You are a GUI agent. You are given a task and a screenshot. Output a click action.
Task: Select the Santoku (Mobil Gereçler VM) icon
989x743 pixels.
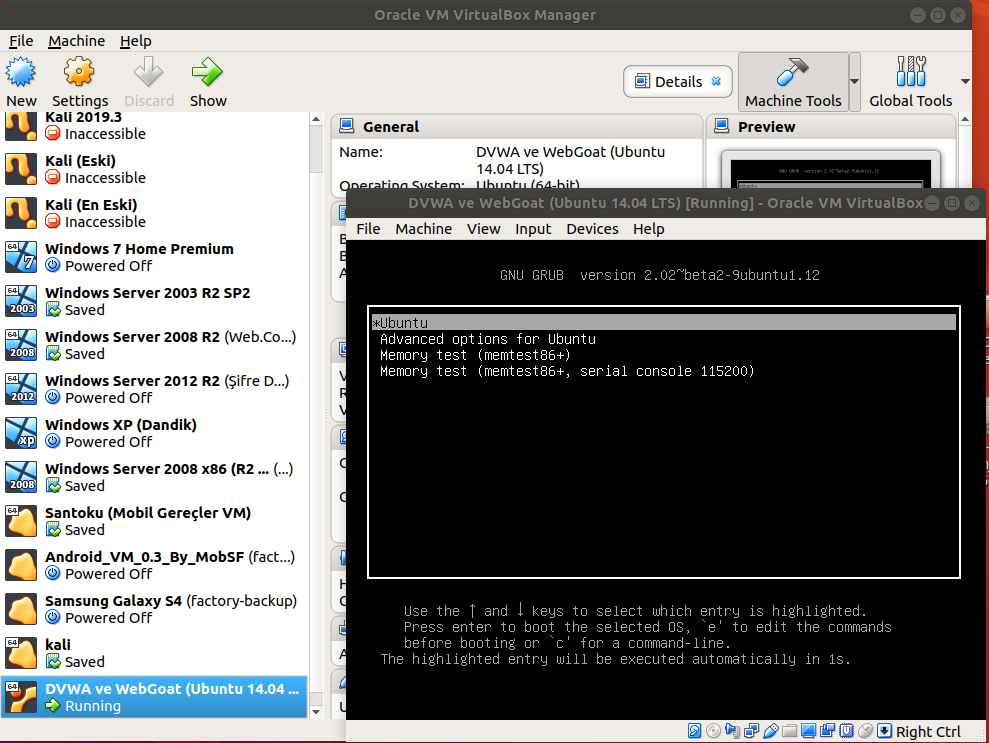pyautogui.click(x=21, y=521)
